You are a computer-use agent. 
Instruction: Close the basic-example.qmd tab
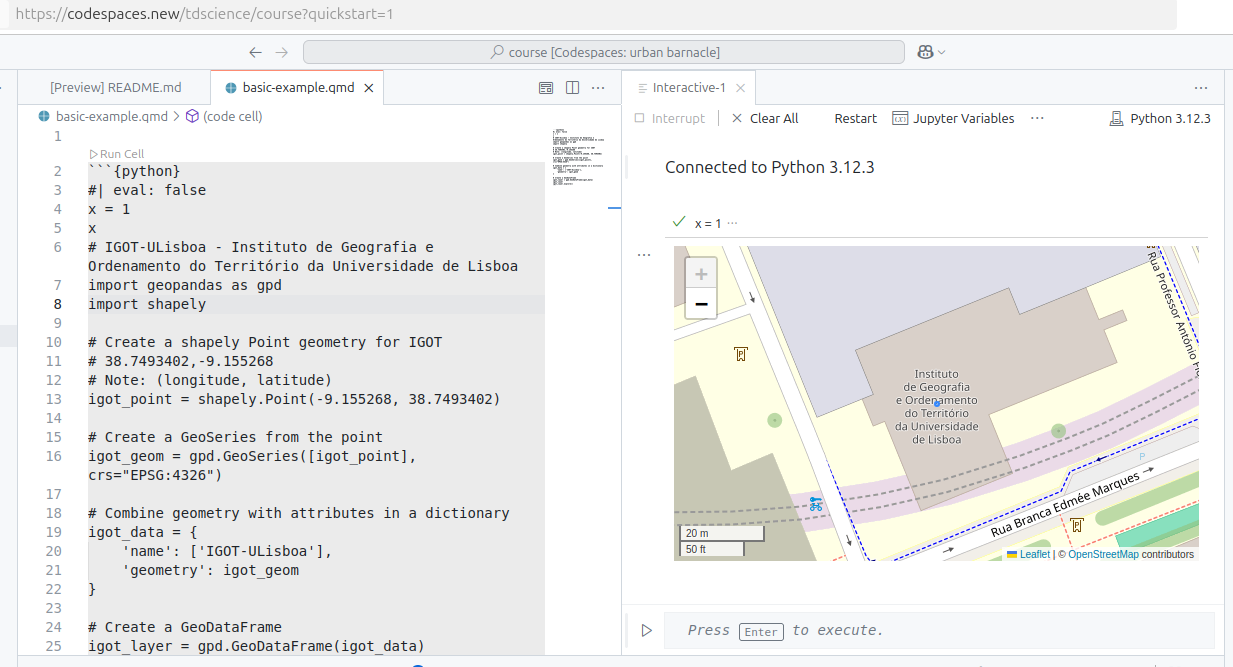369,88
